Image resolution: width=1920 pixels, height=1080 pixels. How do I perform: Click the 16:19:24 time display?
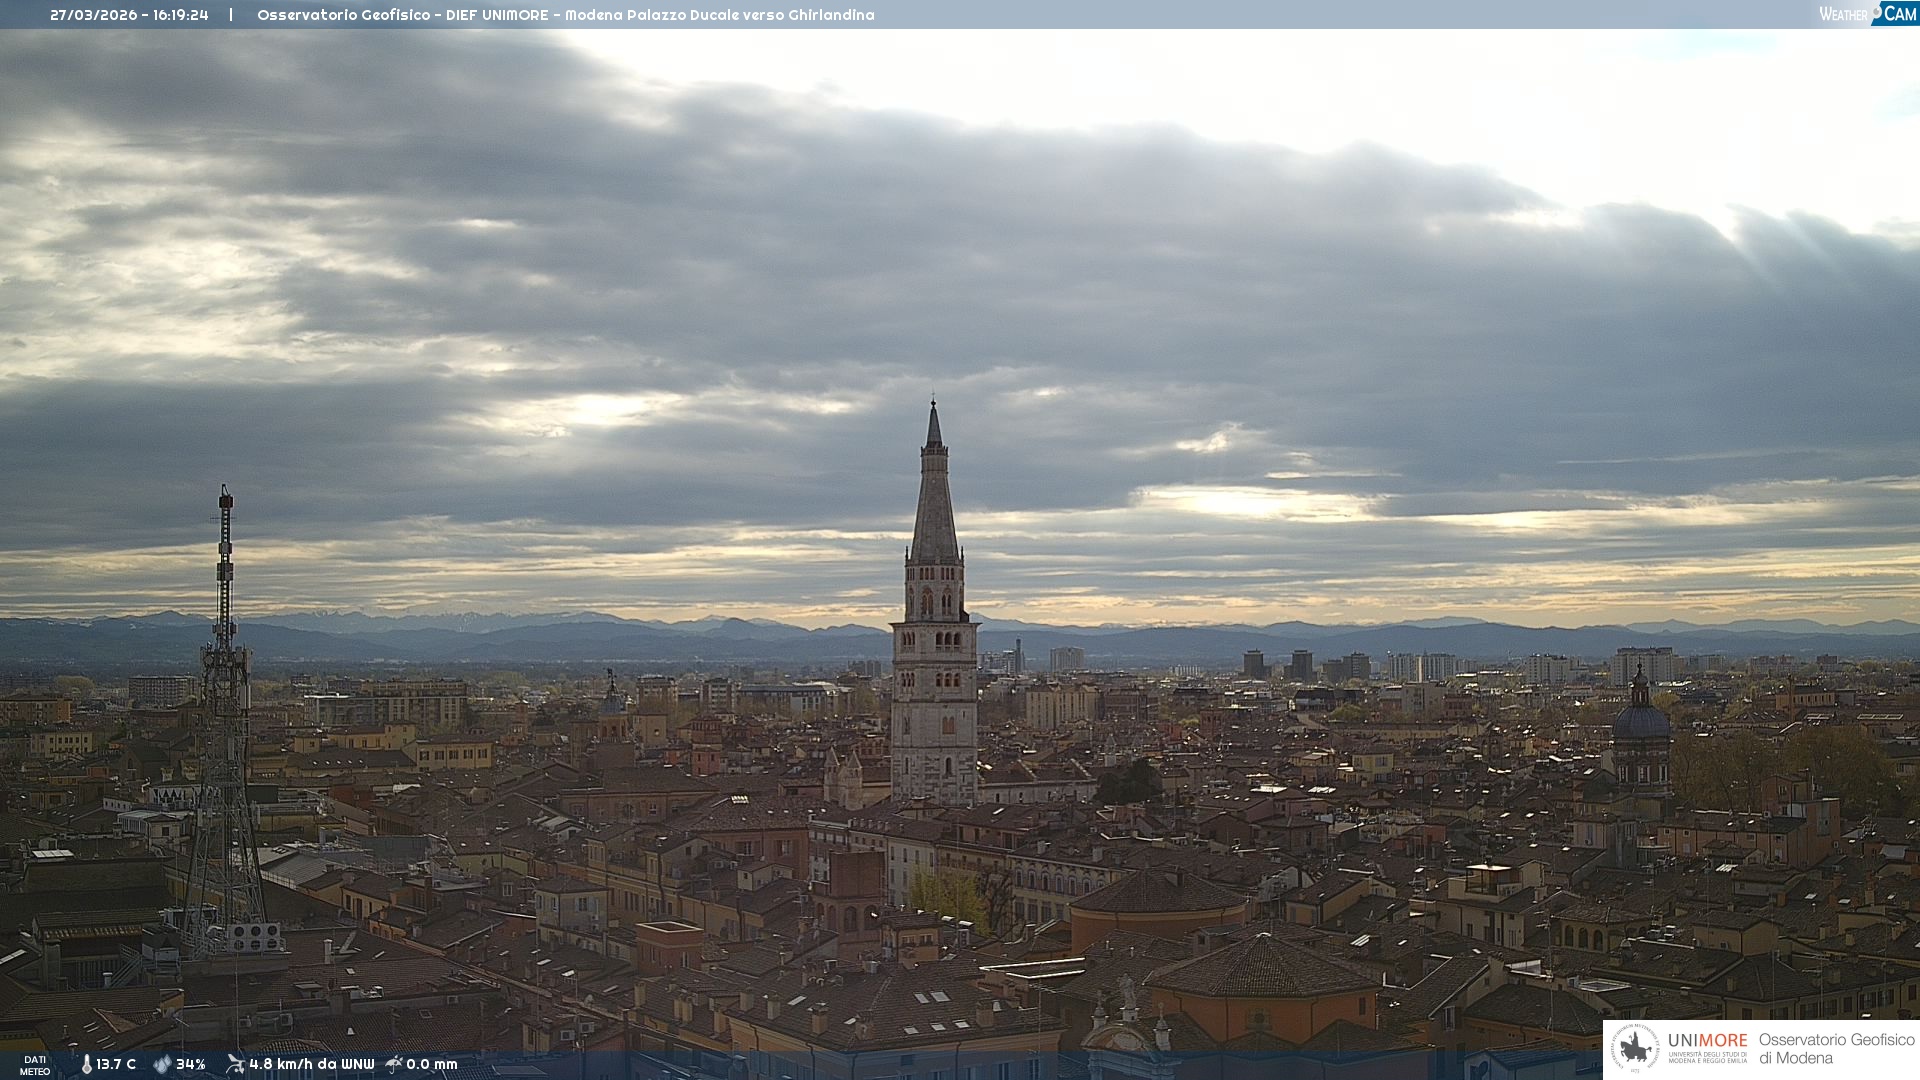[x=180, y=15]
